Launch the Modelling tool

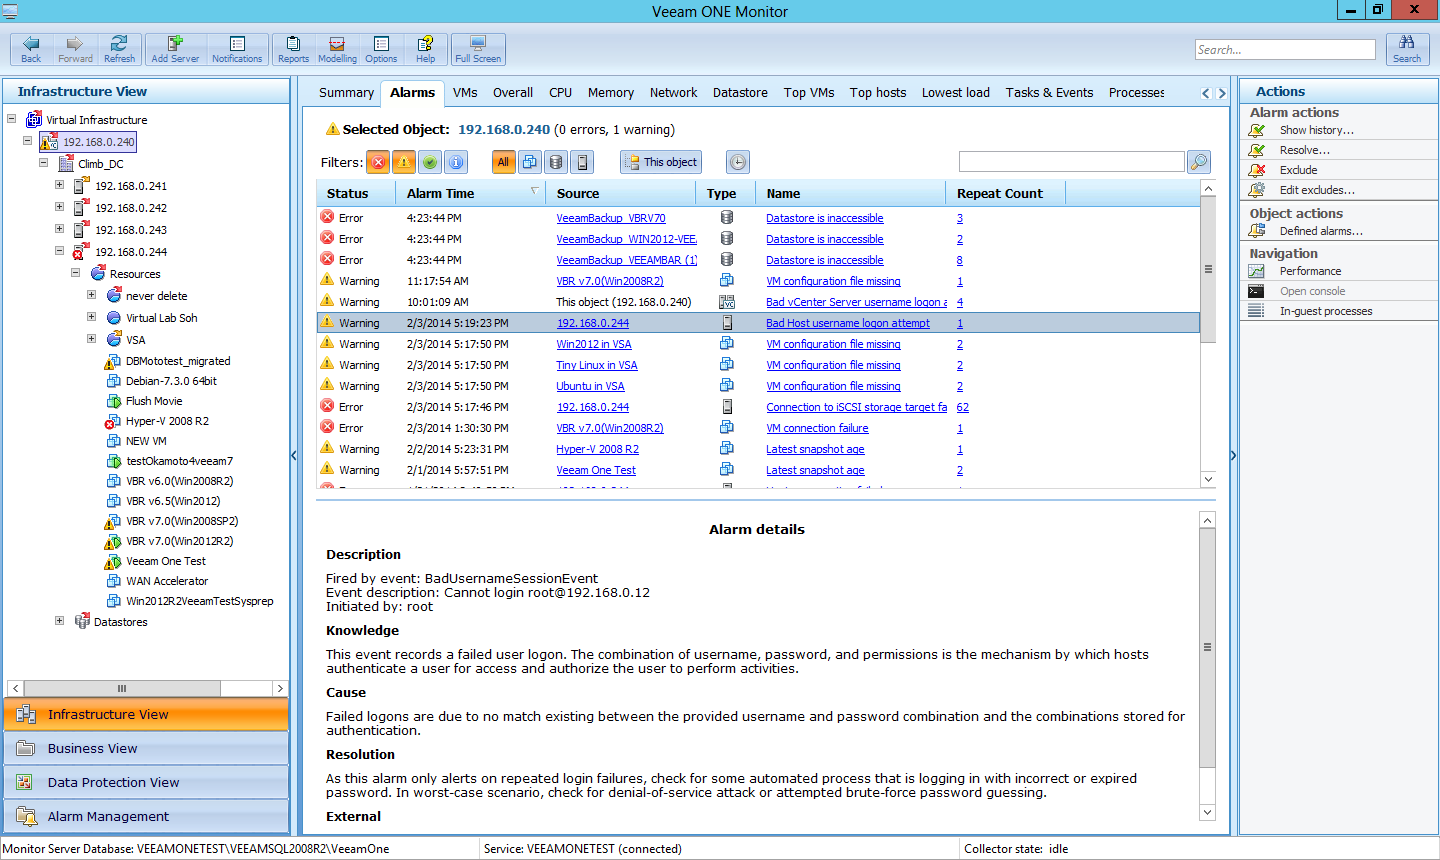coord(337,49)
